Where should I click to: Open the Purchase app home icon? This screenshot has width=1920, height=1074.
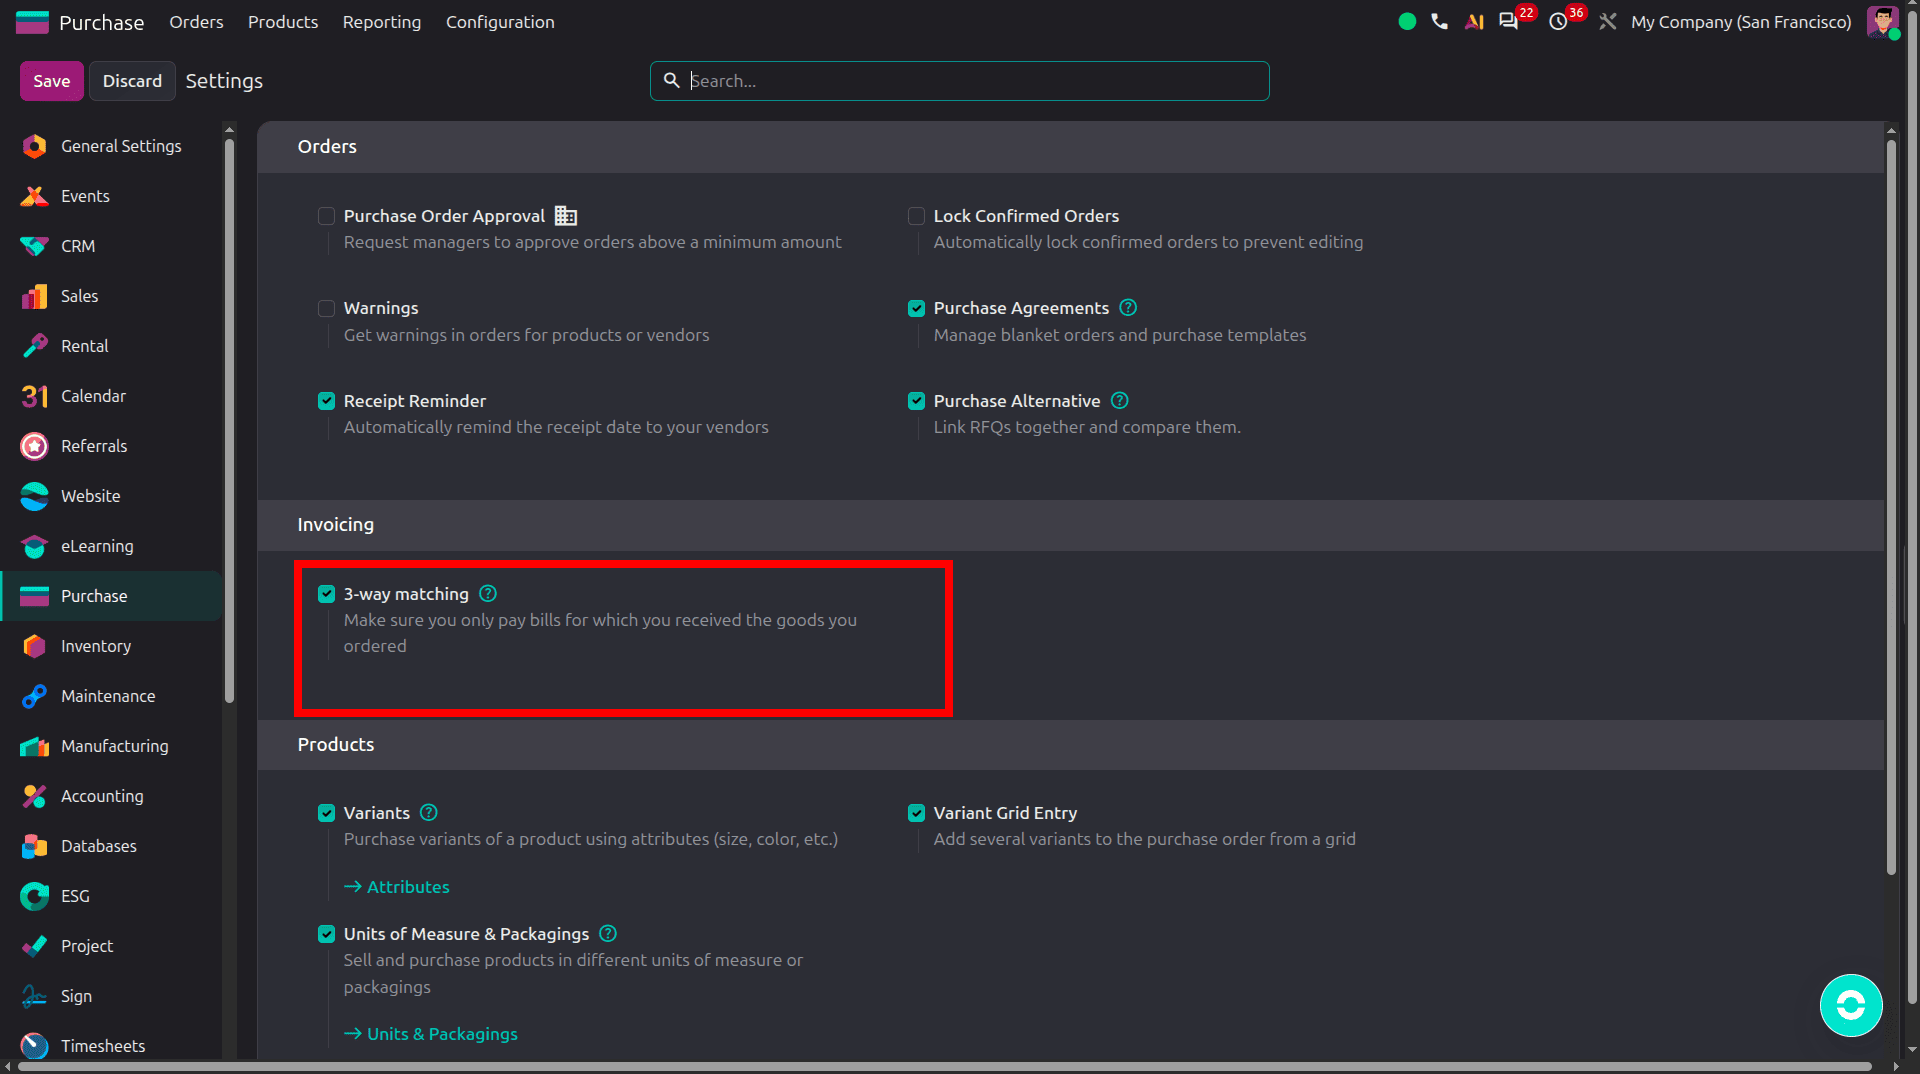[32, 22]
